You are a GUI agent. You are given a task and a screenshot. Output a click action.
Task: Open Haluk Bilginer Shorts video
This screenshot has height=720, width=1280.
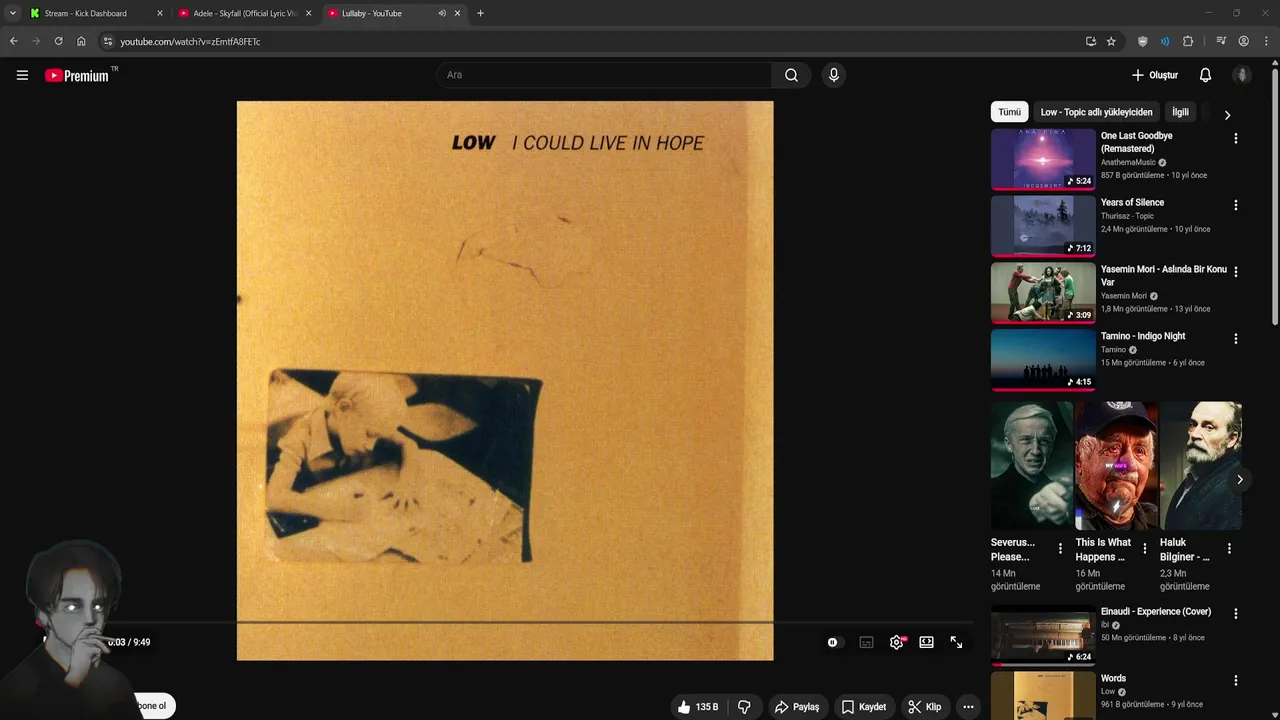point(1200,466)
